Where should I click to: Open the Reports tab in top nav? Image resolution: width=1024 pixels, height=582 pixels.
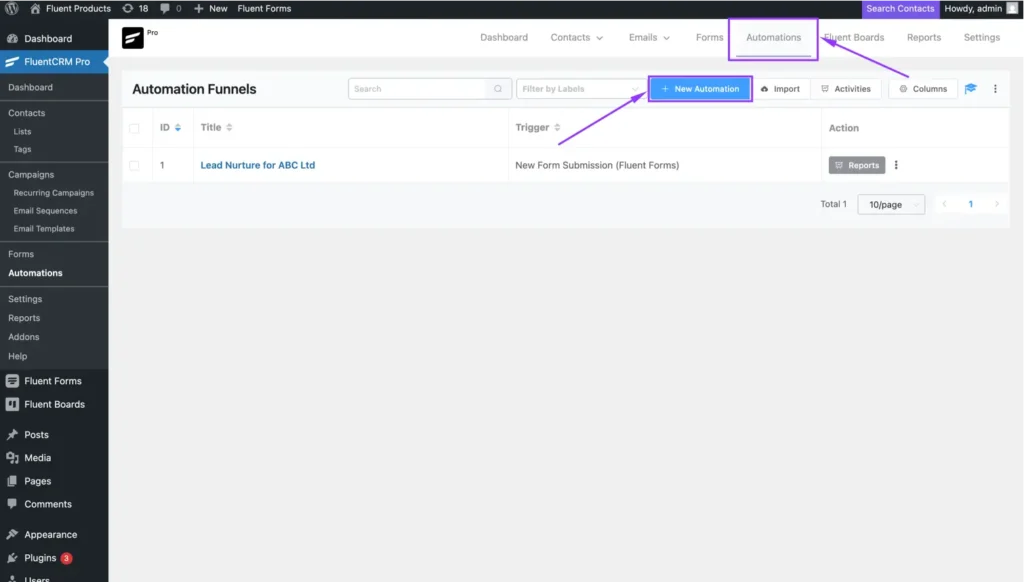click(923, 38)
